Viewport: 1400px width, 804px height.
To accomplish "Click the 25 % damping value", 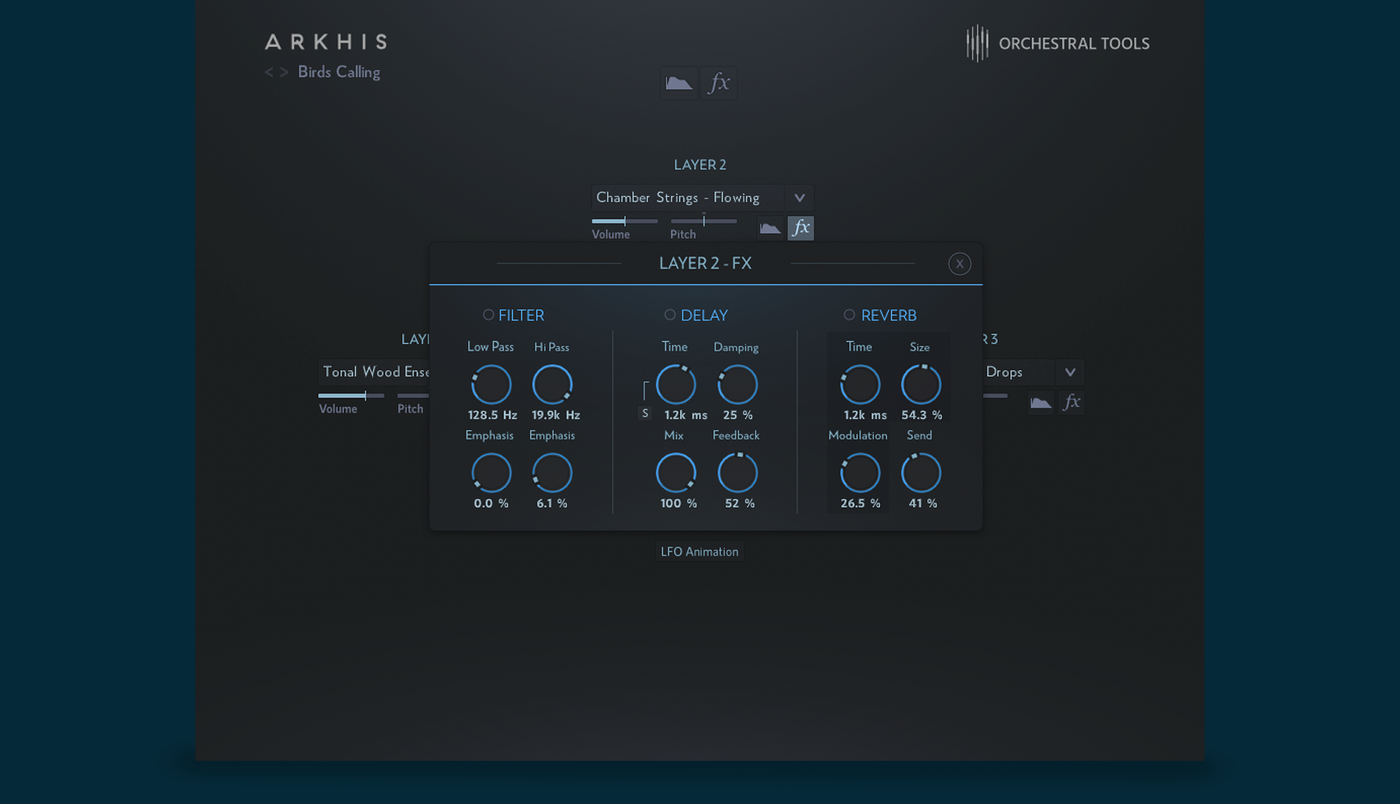I will [738, 415].
